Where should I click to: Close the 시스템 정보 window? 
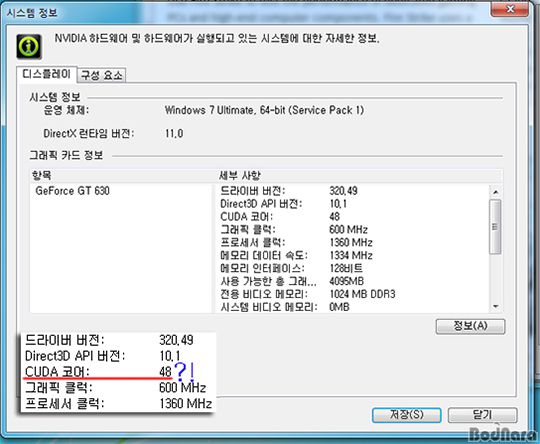point(510,9)
